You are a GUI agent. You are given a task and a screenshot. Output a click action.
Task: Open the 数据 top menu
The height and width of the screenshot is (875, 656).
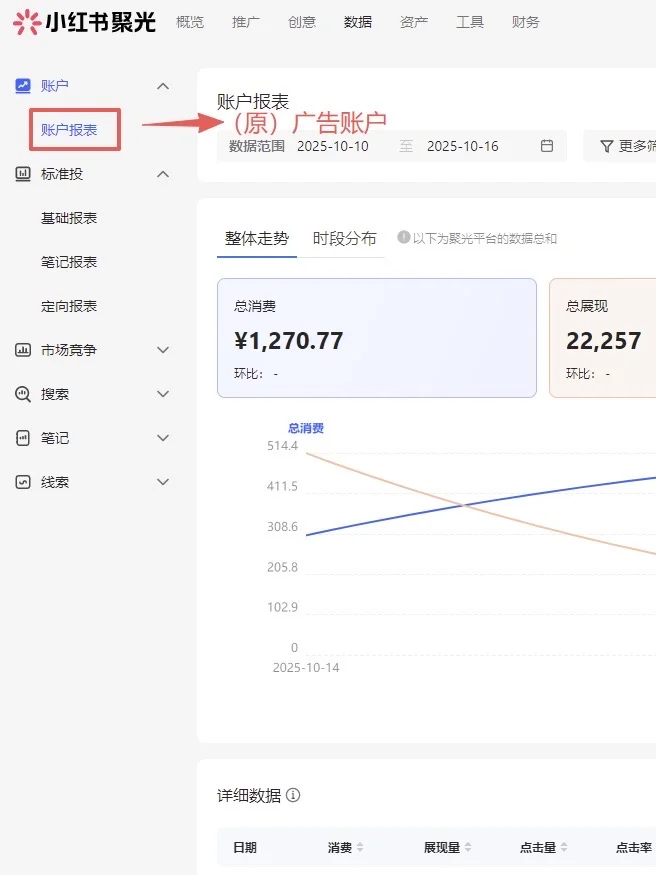pyautogui.click(x=358, y=22)
